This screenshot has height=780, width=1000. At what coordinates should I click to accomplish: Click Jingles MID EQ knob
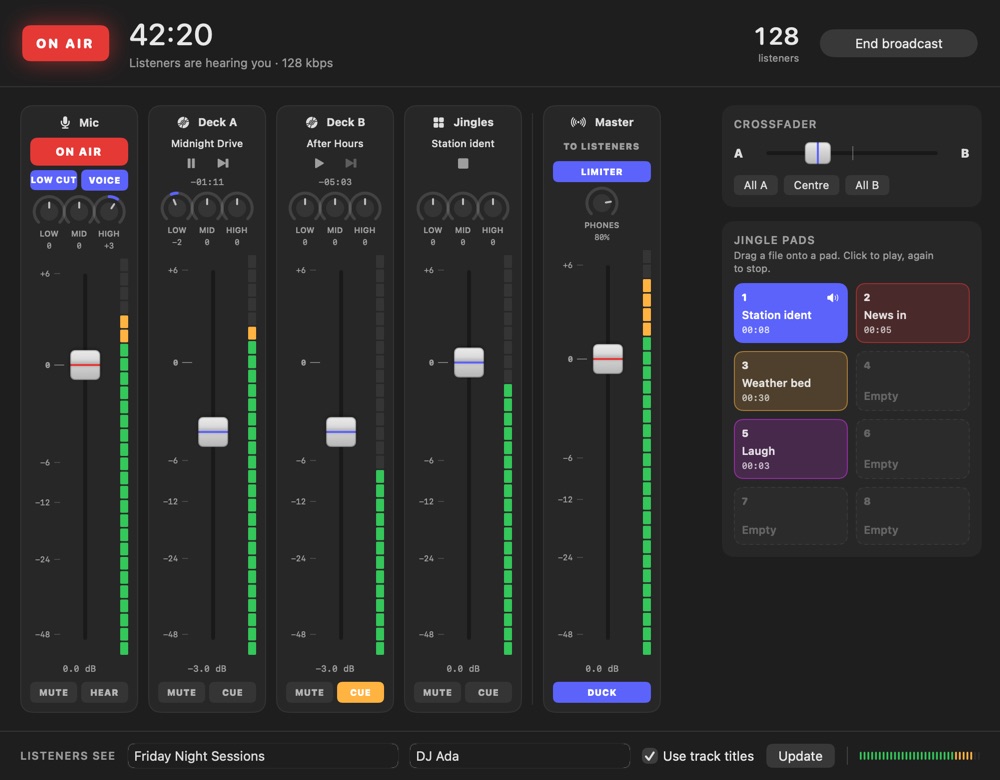462,207
